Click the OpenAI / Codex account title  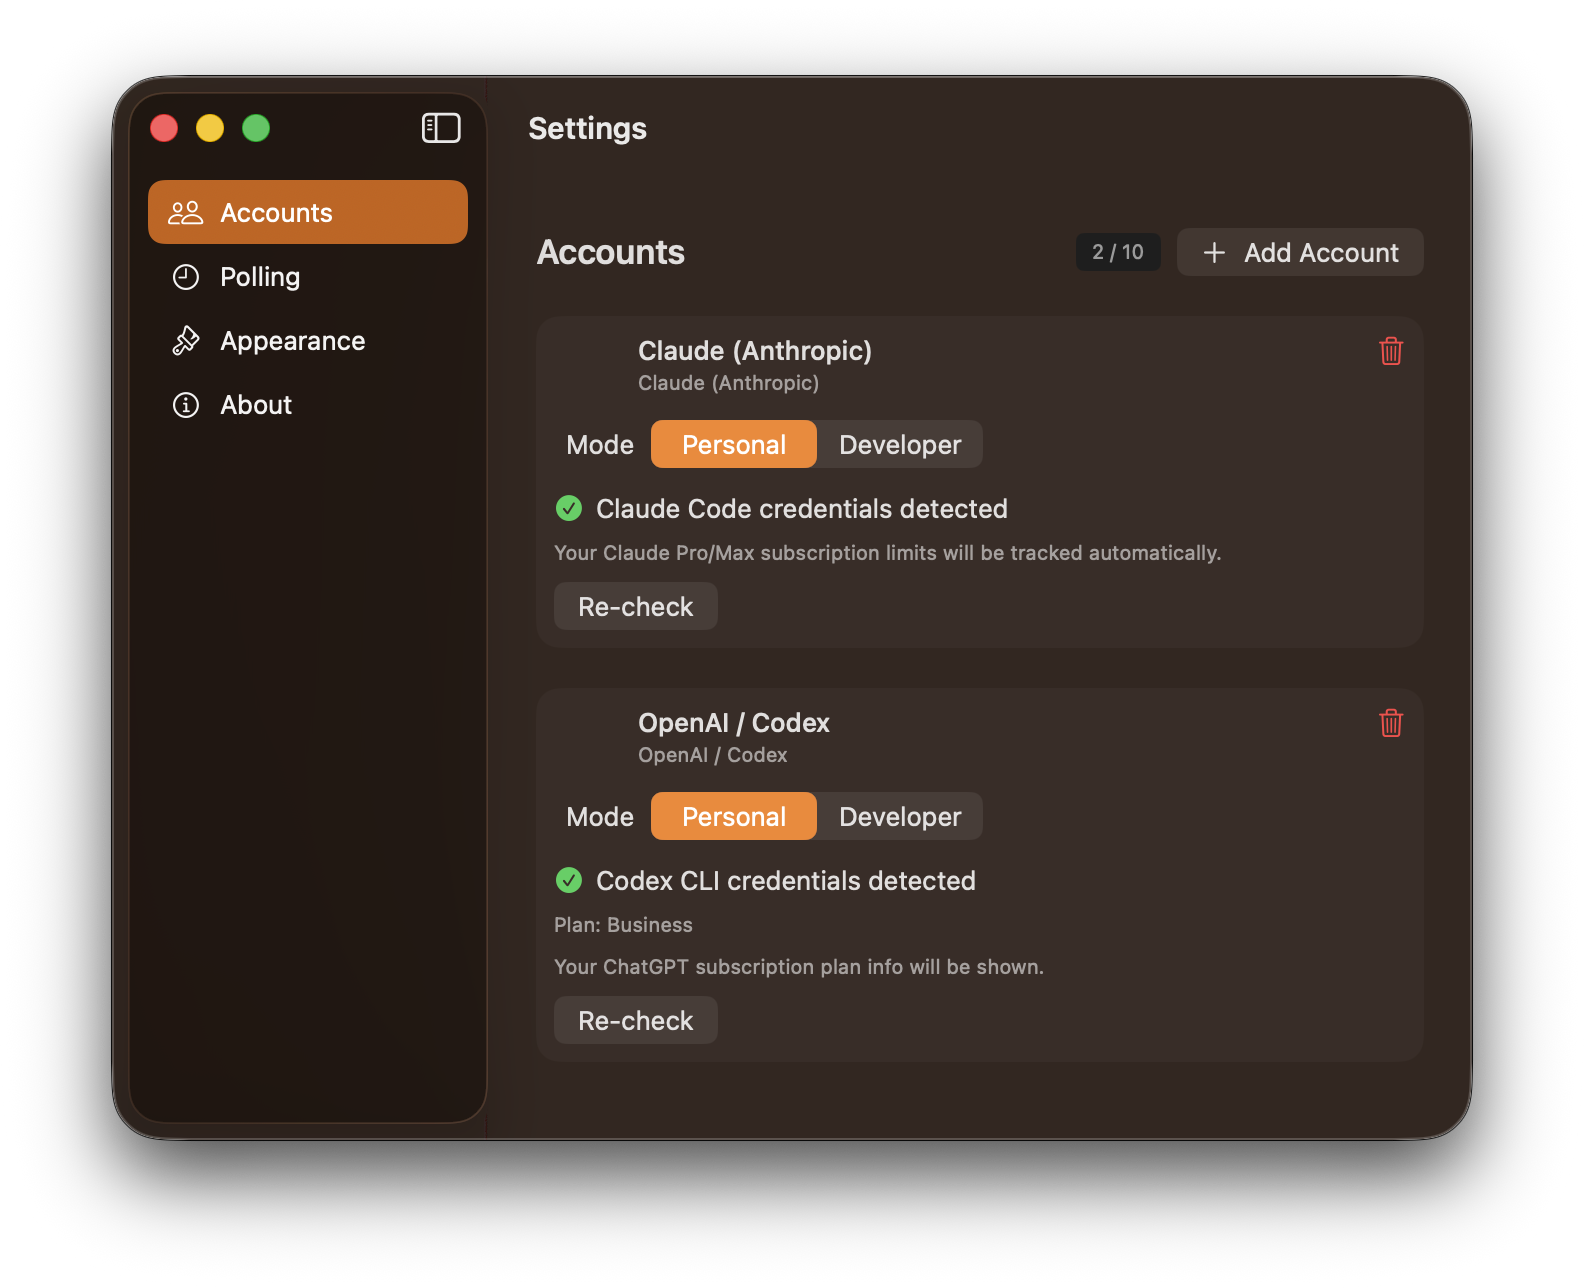tap(734, 723)
